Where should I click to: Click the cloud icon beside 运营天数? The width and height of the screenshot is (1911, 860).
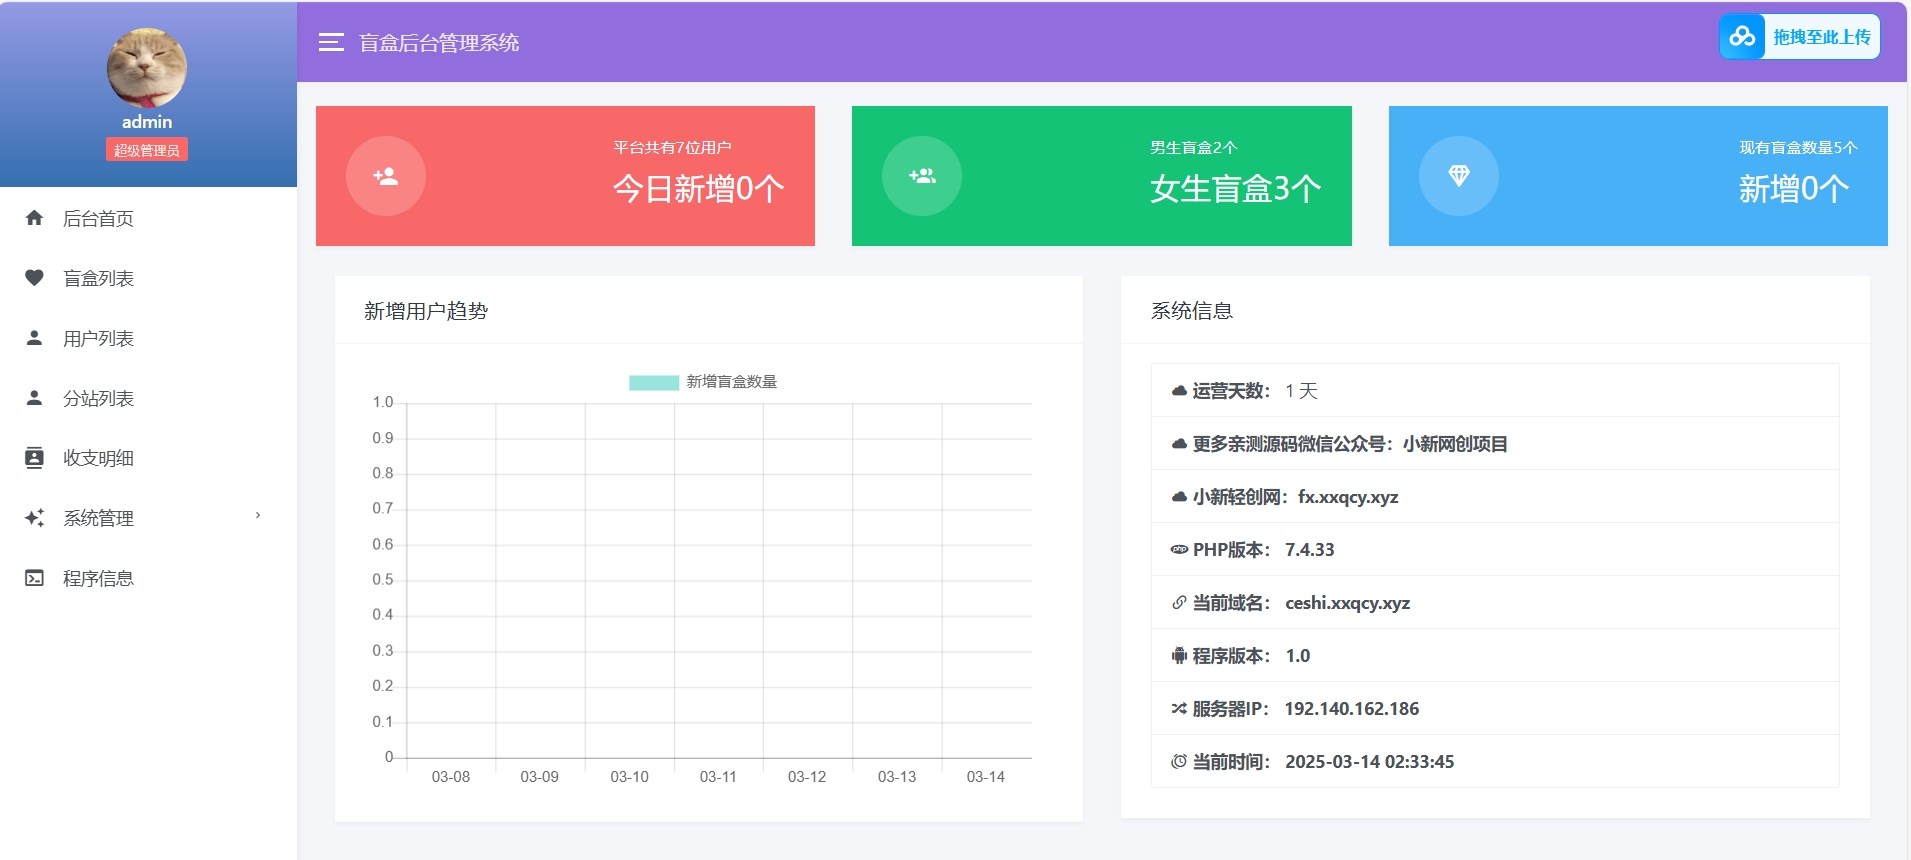1179,391
